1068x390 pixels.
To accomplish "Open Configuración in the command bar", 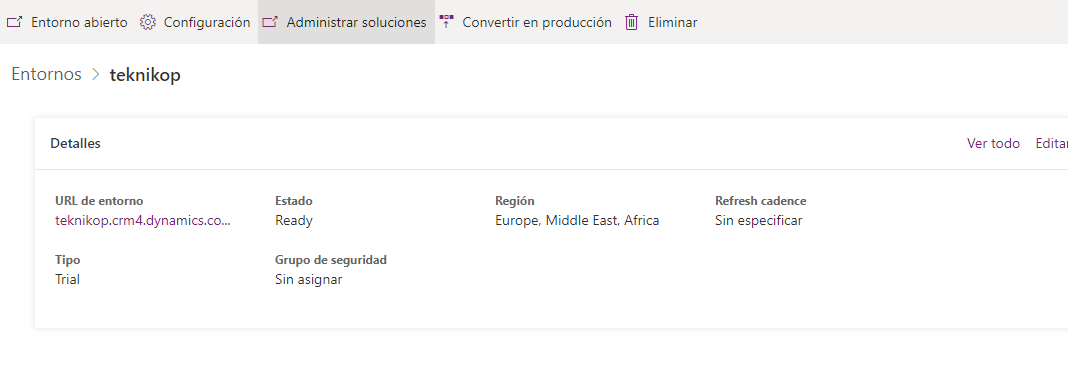I will (x=195, y=22).
